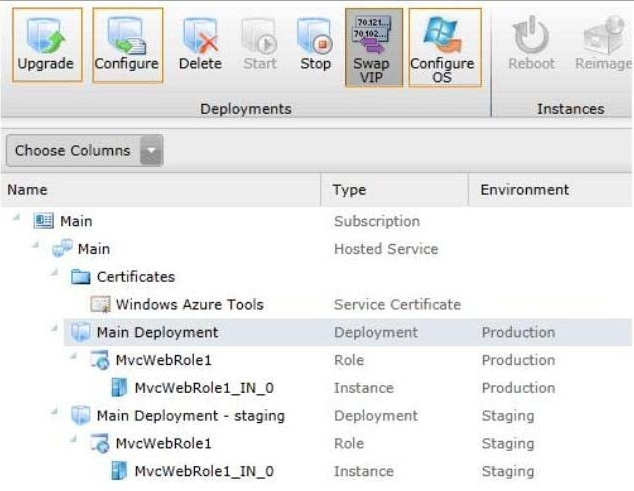Collapse the staging MvcWebRole1 role node
Screen dimensions: 634x491
tap(73, 439)
